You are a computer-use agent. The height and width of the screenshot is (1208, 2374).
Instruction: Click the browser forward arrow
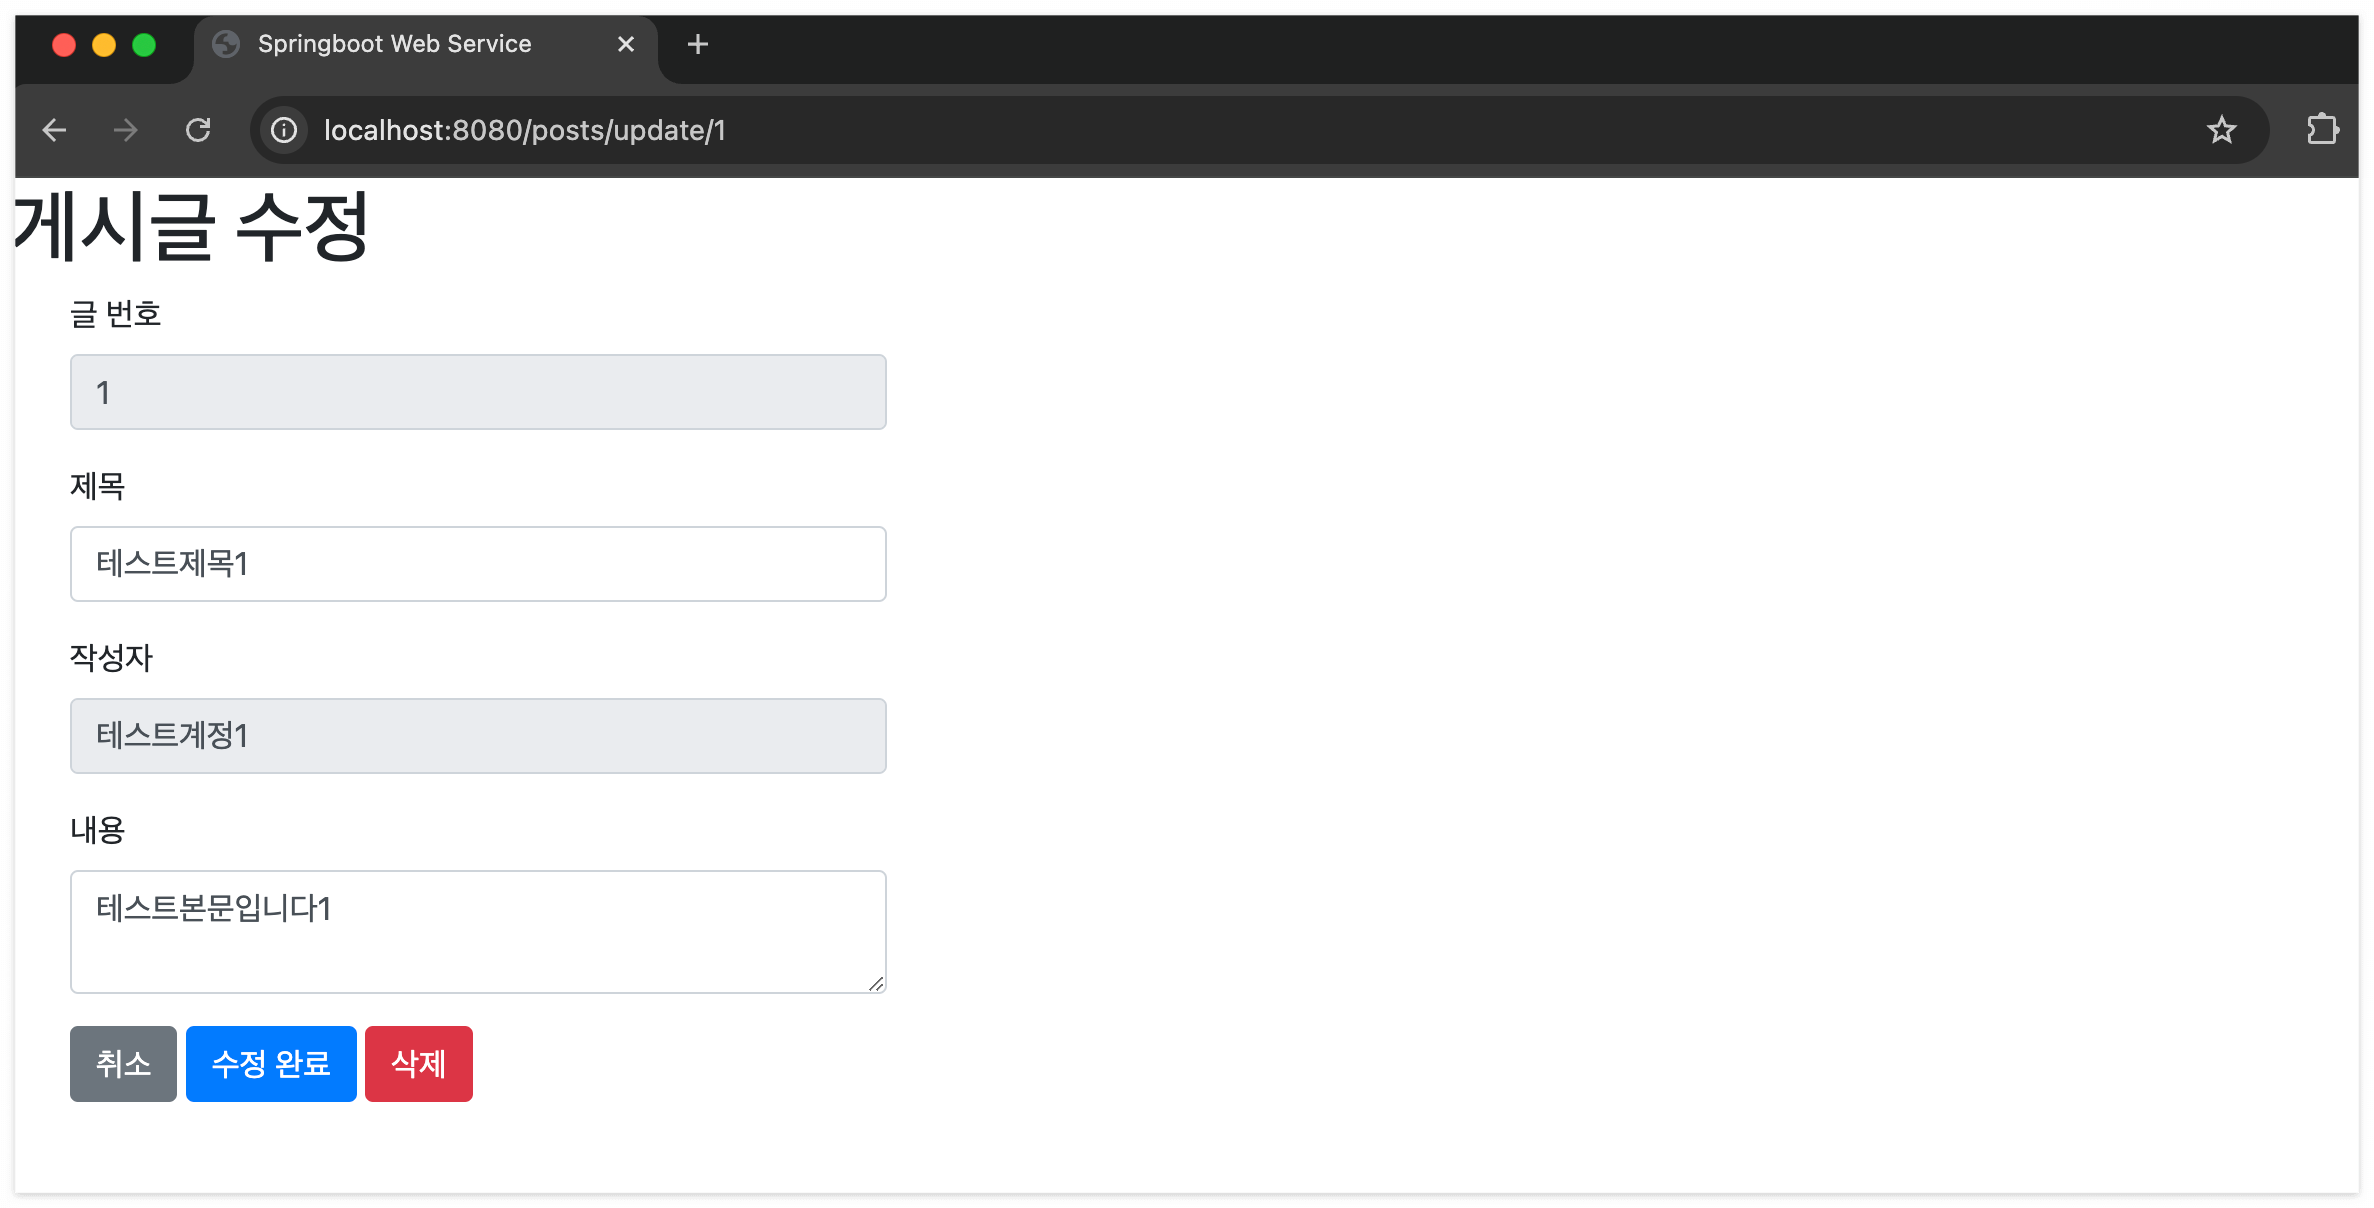click(x=126, y=130)
